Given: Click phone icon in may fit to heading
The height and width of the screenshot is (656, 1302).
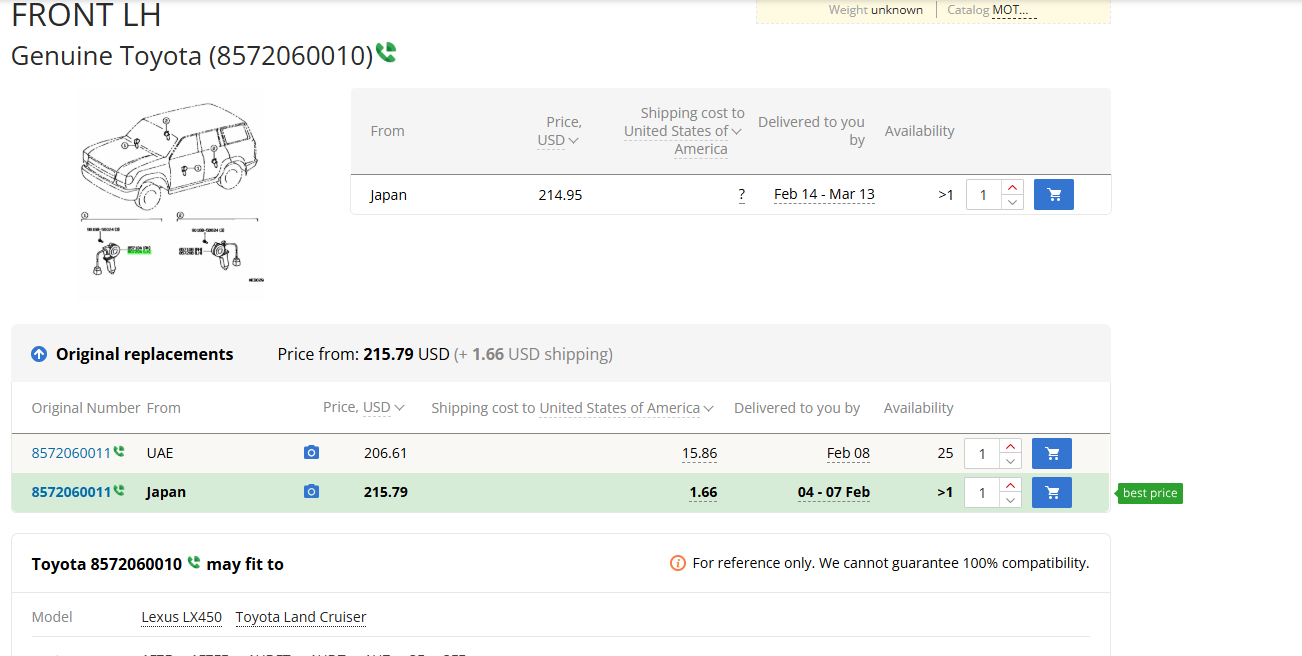Looking at the screenshot, I should [x=194, y=563].
